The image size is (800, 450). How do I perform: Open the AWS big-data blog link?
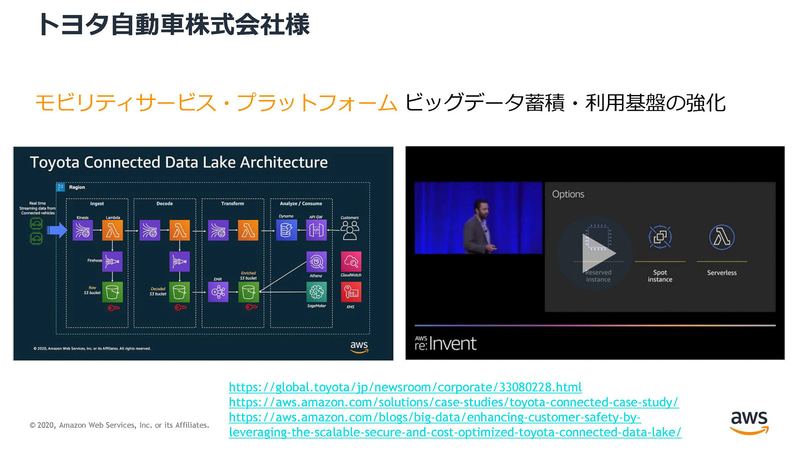[455, 424]
